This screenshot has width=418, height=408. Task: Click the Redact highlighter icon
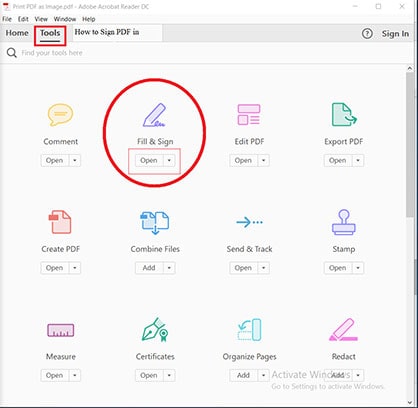click(x=343, y=330)
